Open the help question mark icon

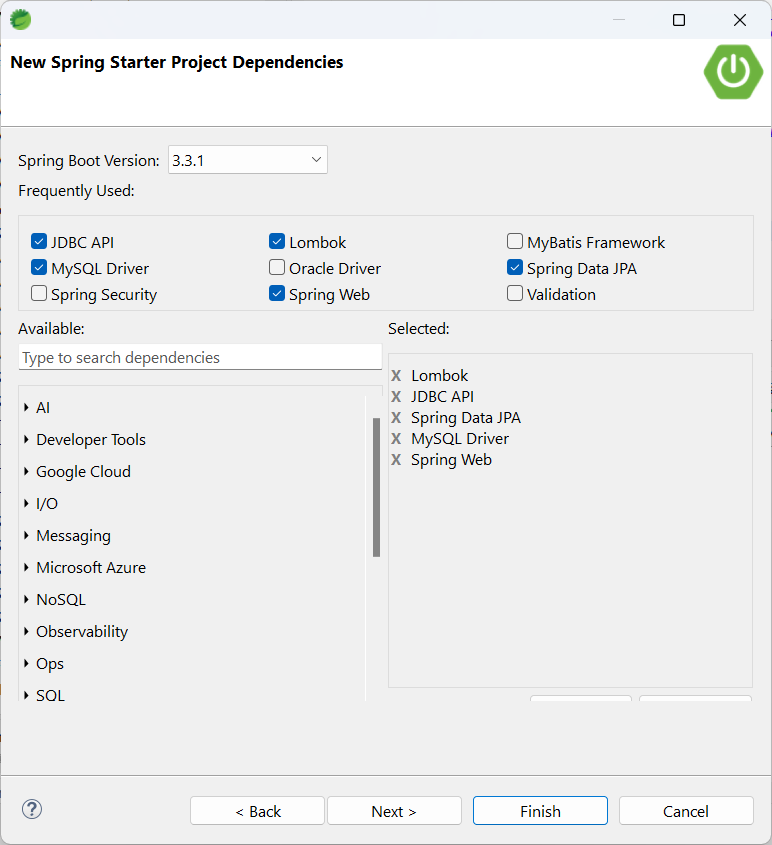(32, 809)
